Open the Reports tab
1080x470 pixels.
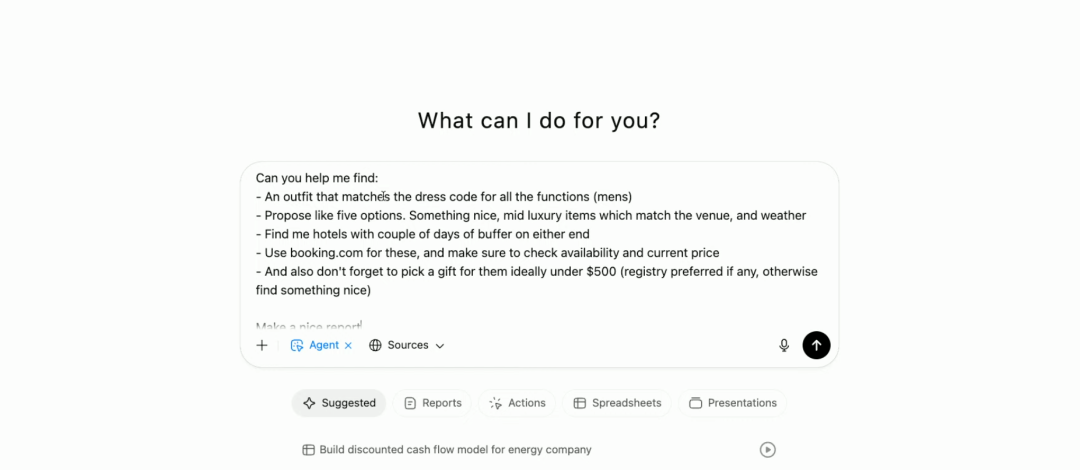433,403
